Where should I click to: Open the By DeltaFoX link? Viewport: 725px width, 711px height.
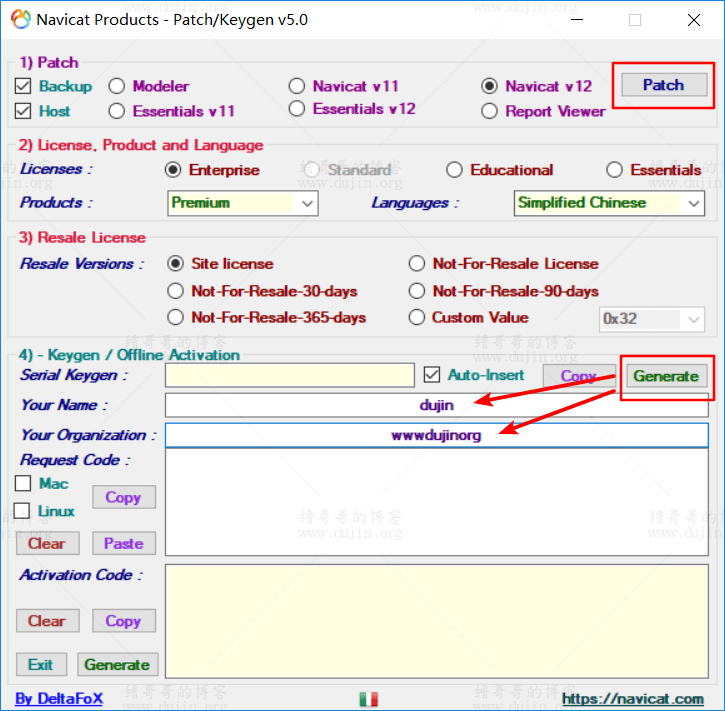(x=59, y=698)
